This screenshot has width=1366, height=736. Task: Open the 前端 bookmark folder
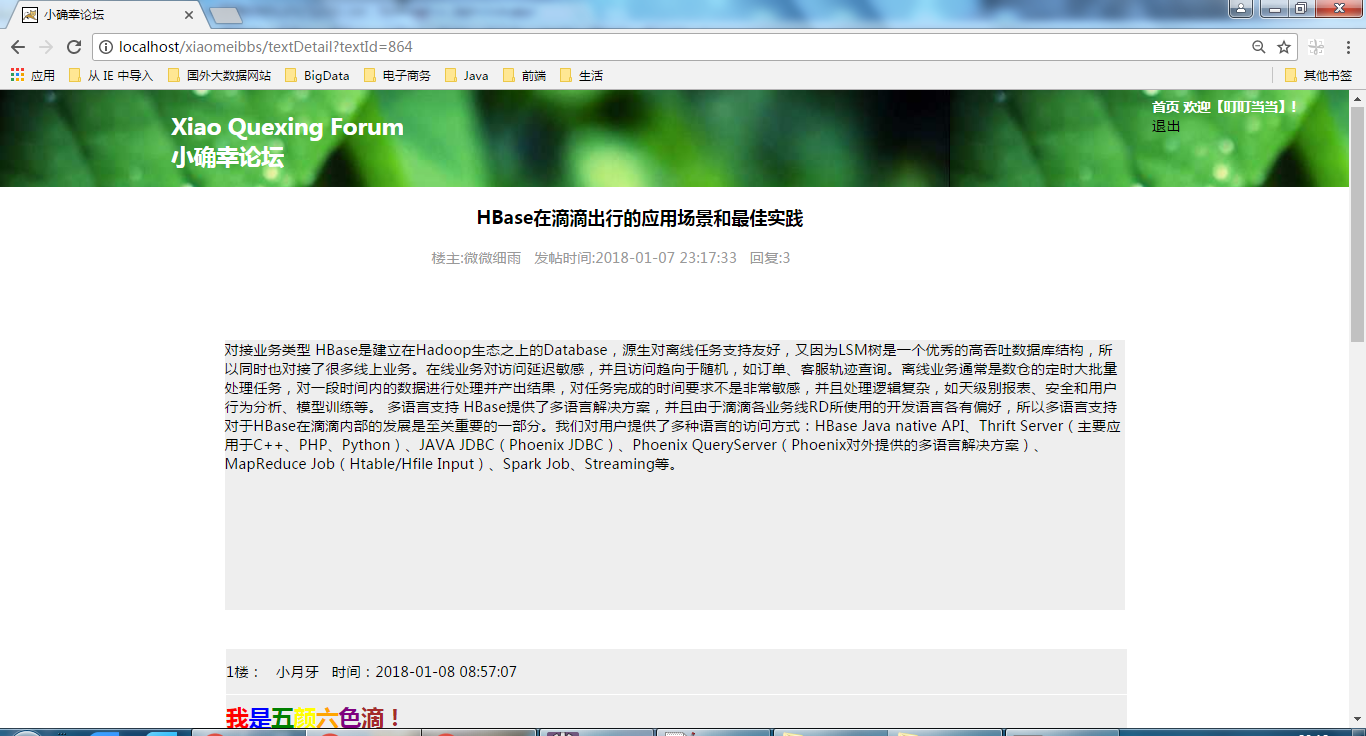[x=524, y=75]
